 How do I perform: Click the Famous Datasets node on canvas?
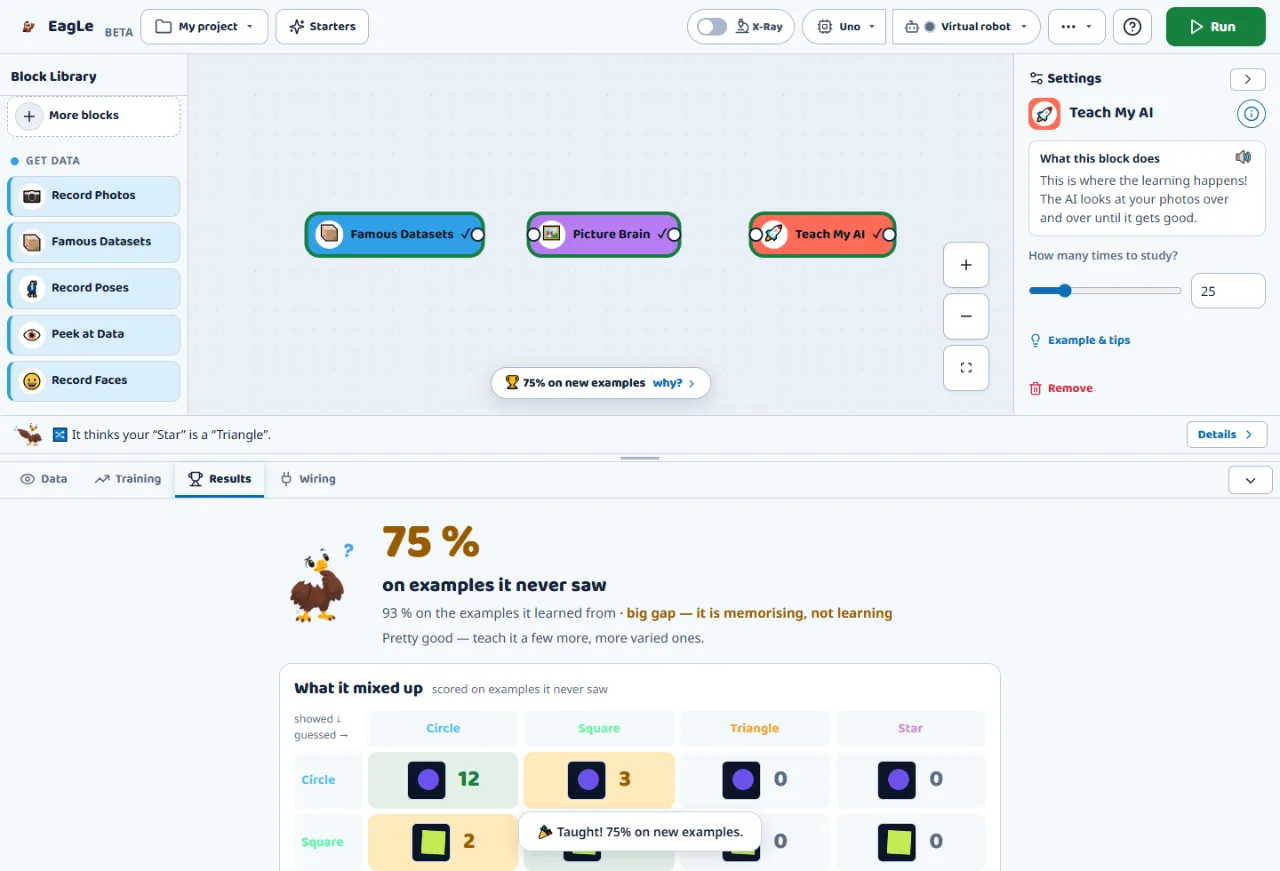coord(395,234)
